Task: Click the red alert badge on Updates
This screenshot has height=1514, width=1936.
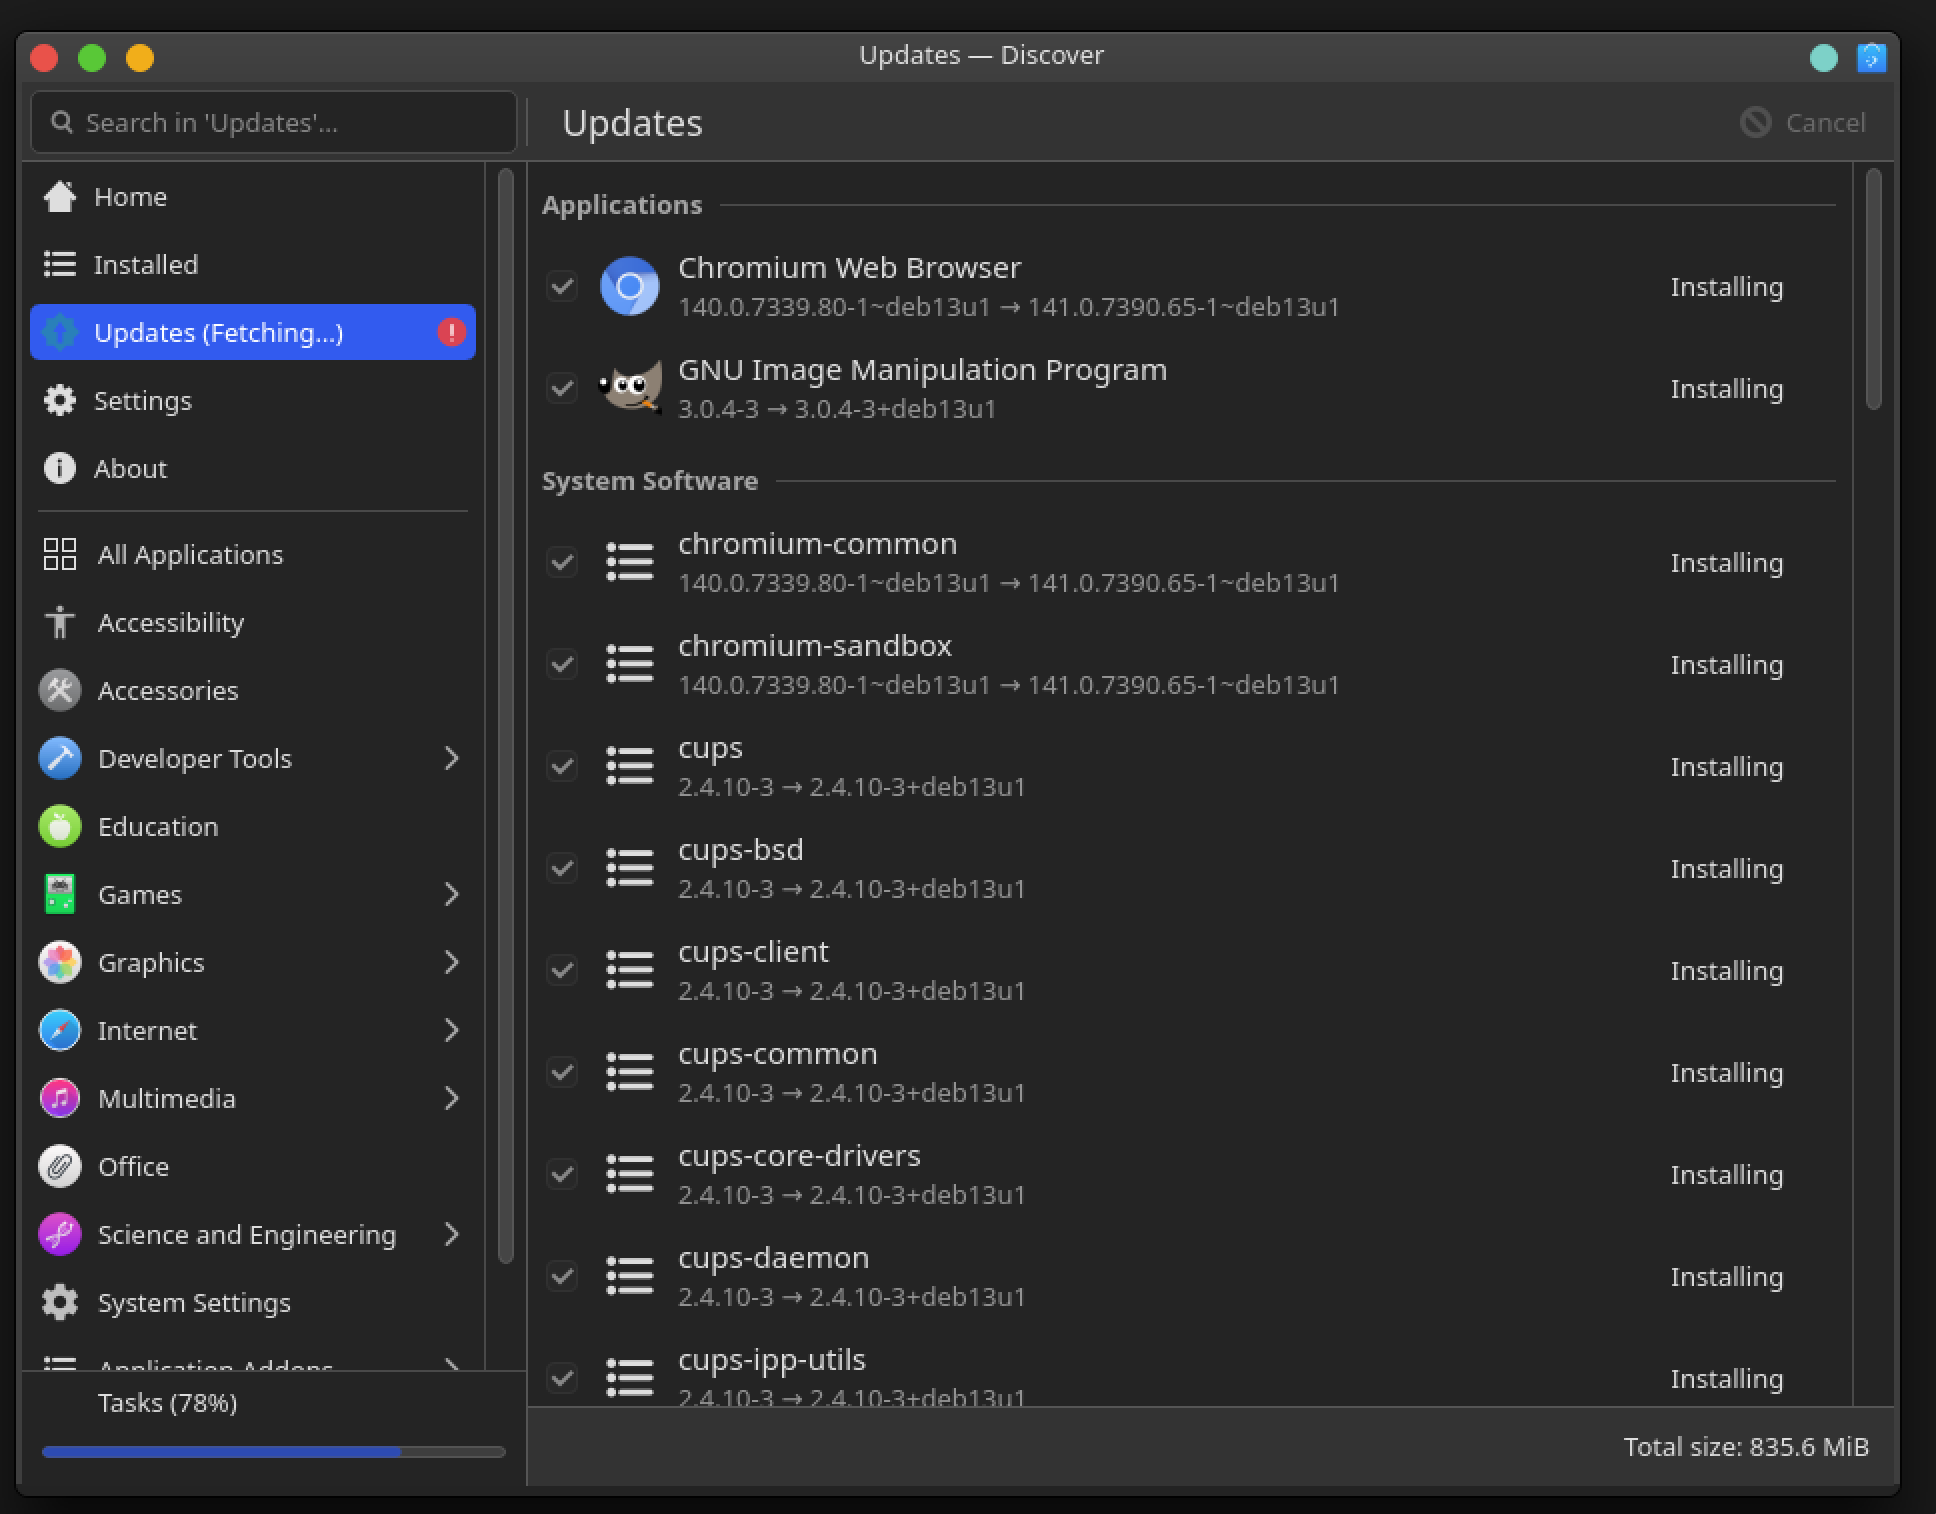Action: pyautogui.click(x=451, y=332)
